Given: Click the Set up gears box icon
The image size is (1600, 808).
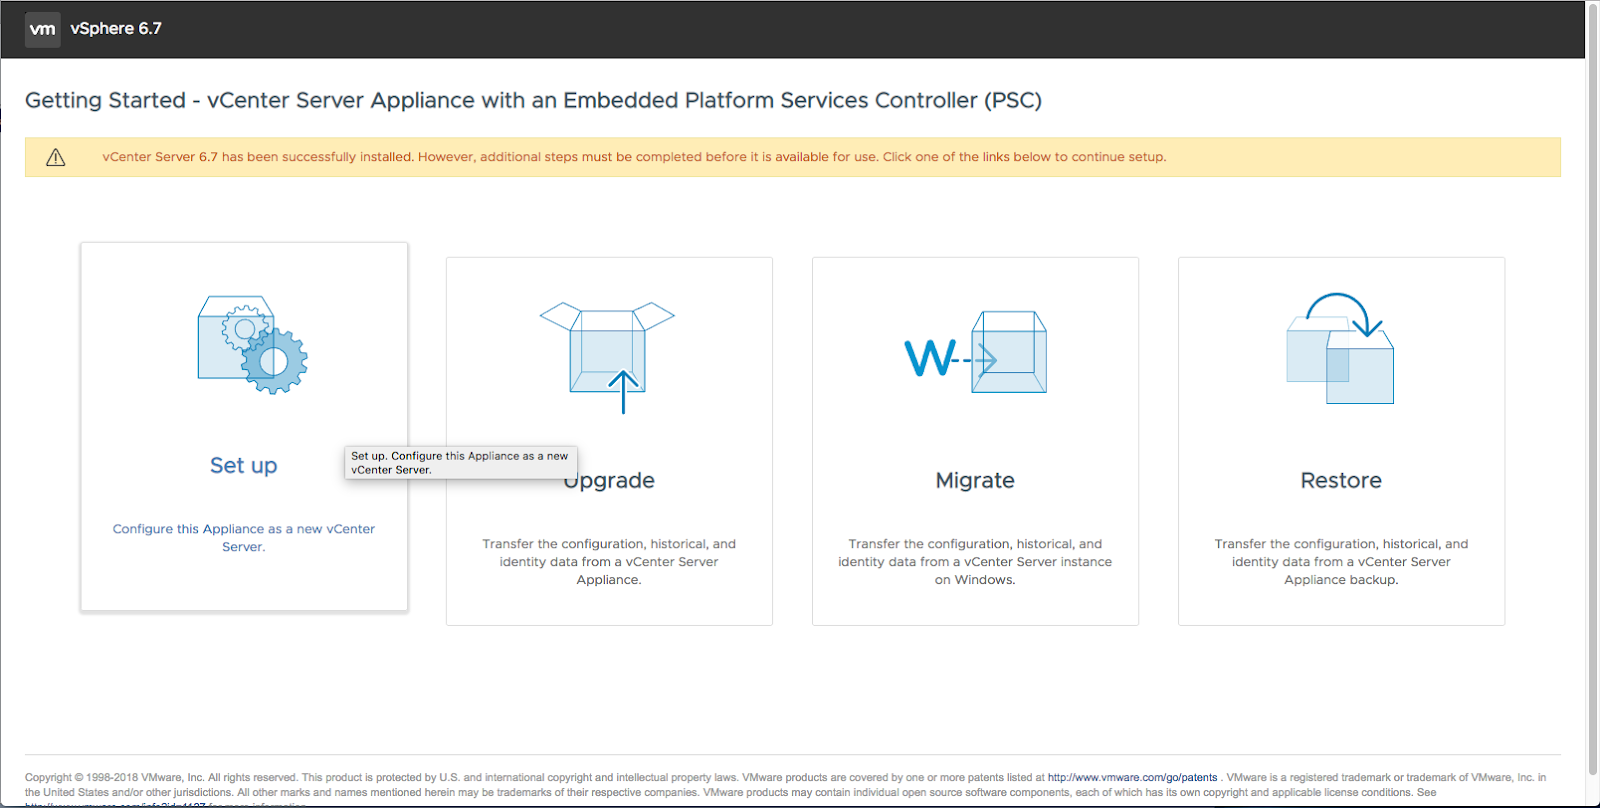Looking at the screenshot, I should tap(252, 344).
